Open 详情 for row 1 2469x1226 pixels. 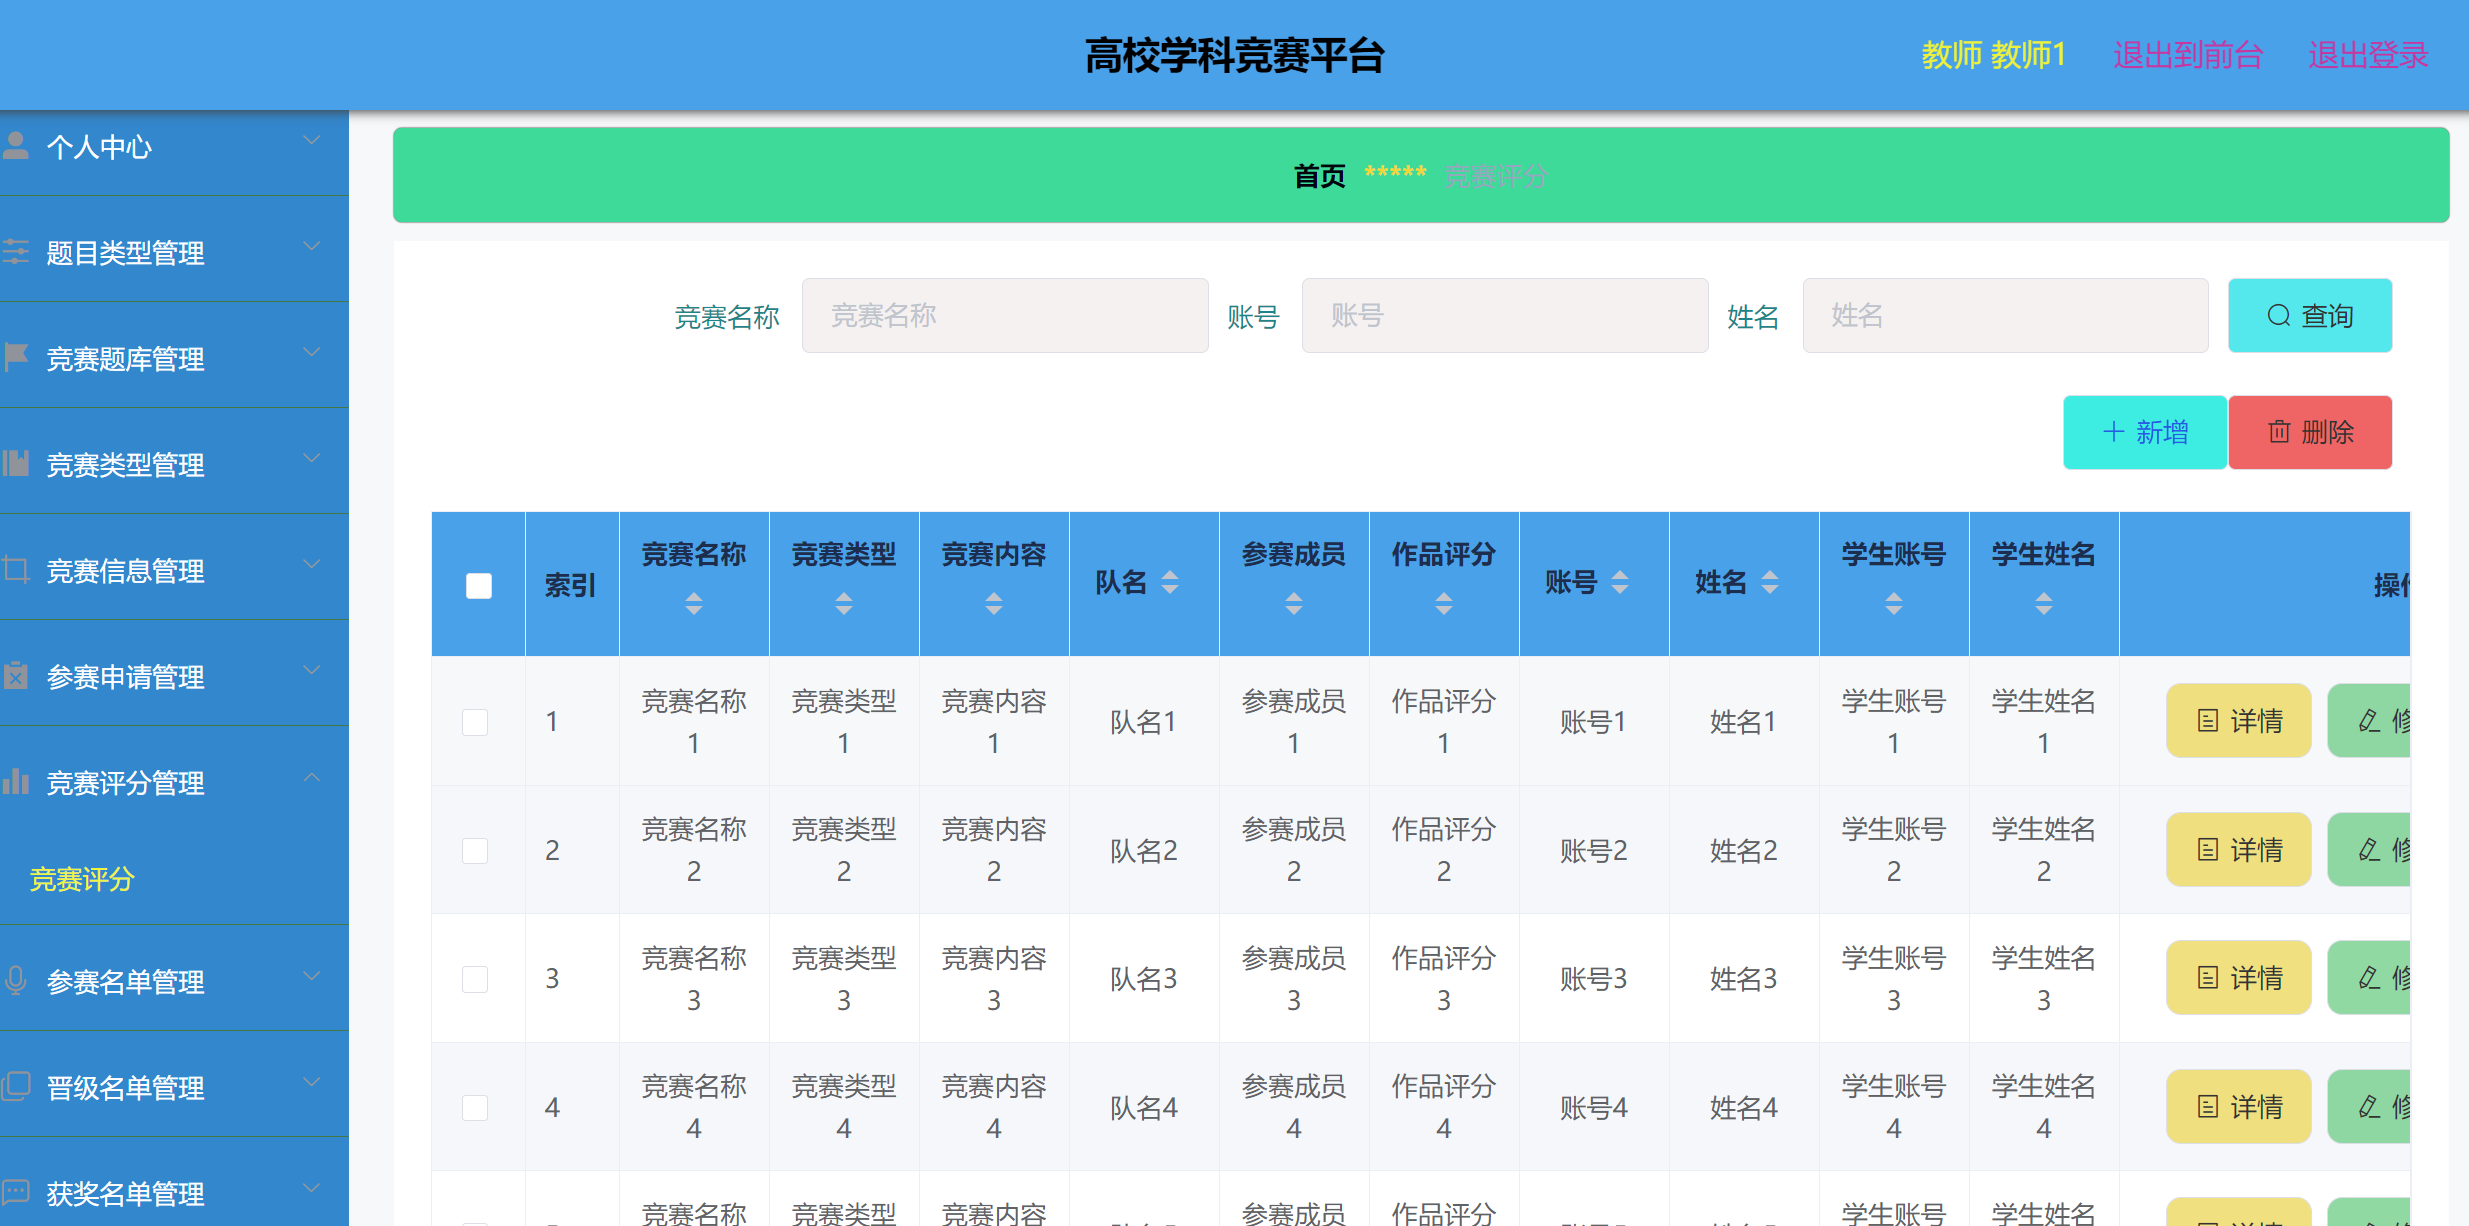click(x=2238, y=721)
